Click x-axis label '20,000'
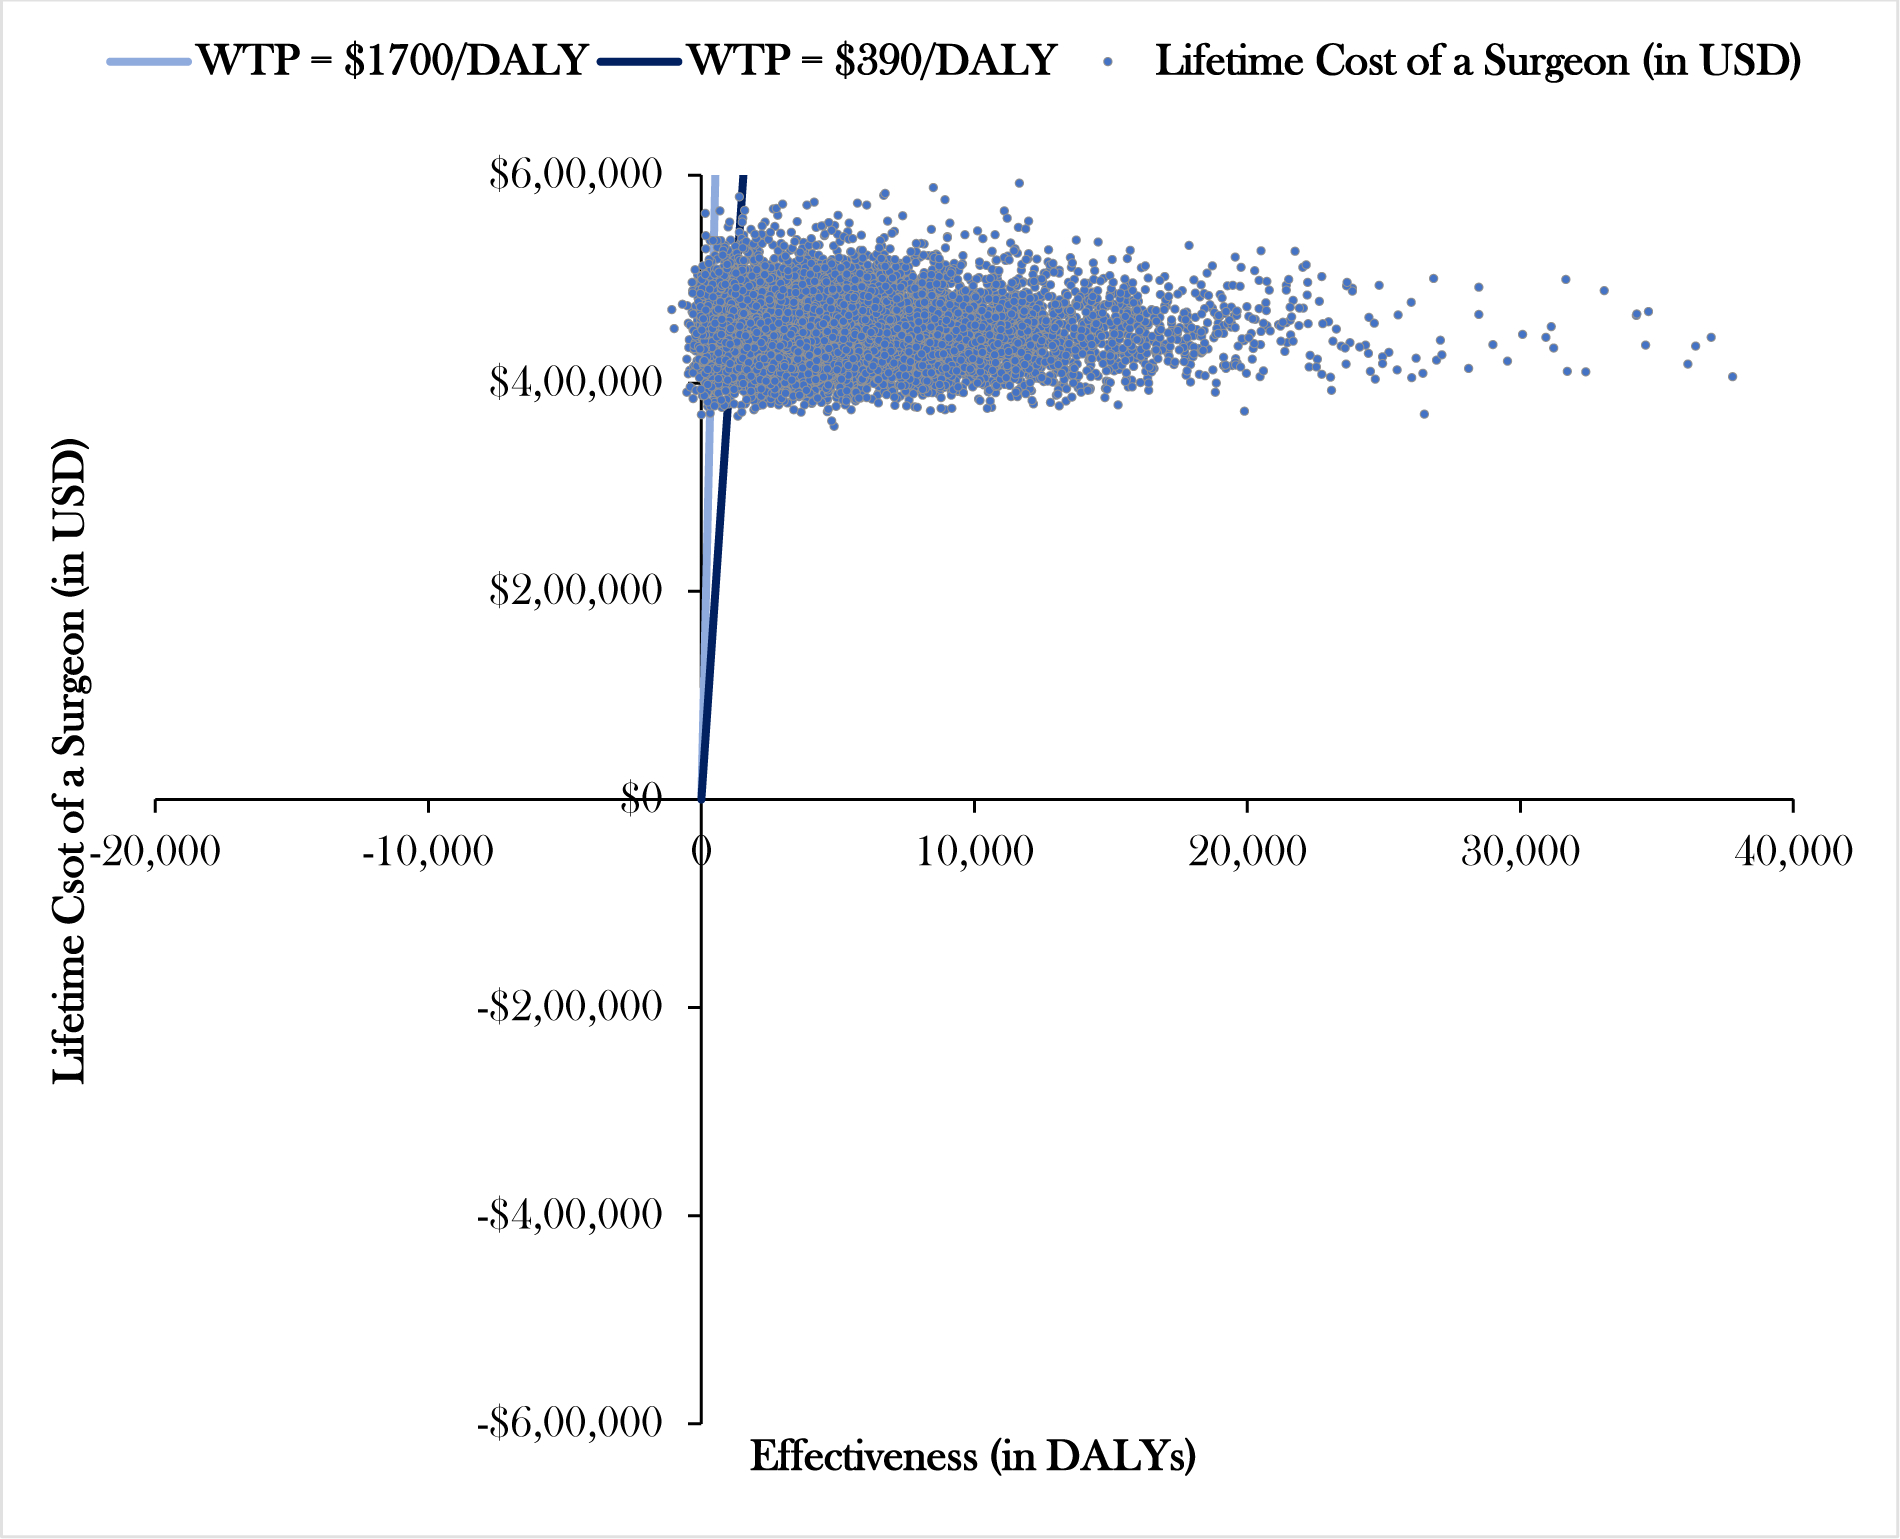 (1247, 851)
